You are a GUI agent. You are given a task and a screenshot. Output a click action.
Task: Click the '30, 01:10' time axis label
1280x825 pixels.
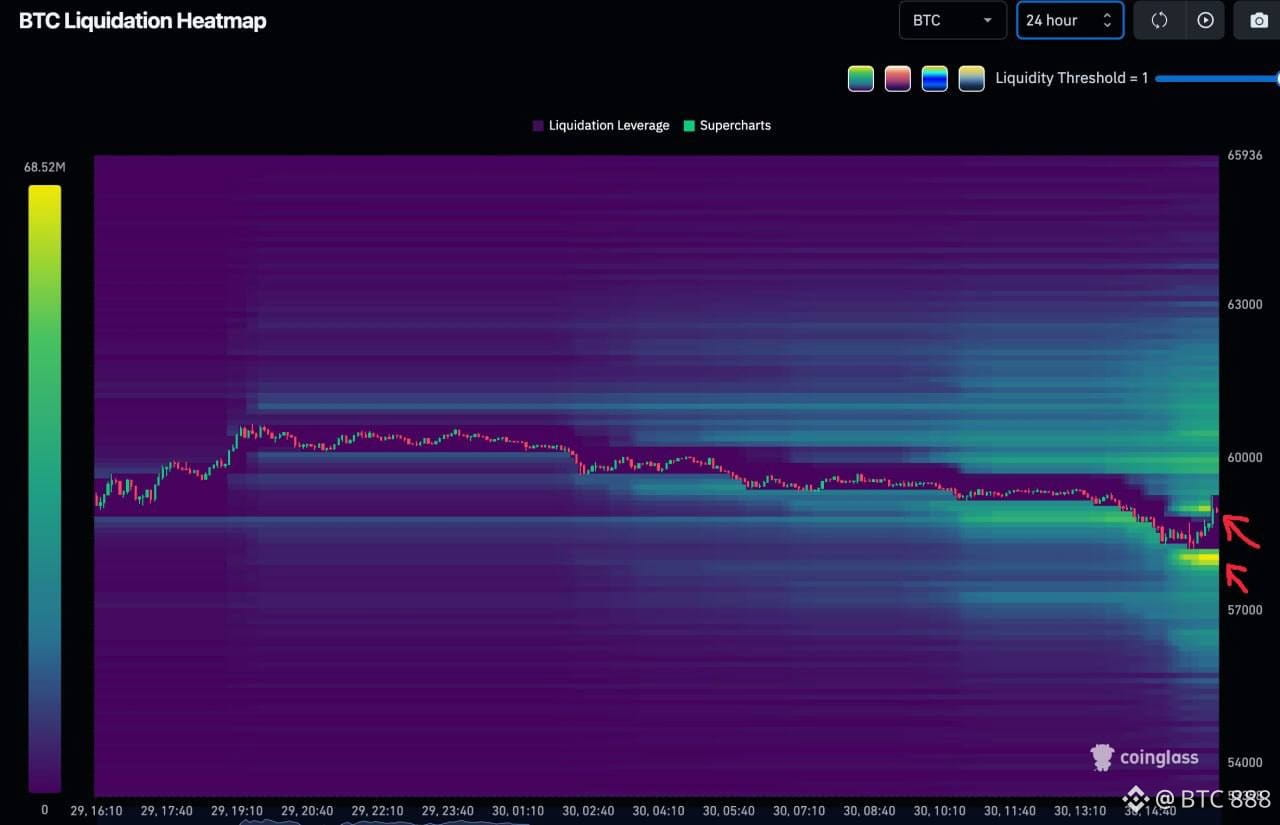coord(518,810)
